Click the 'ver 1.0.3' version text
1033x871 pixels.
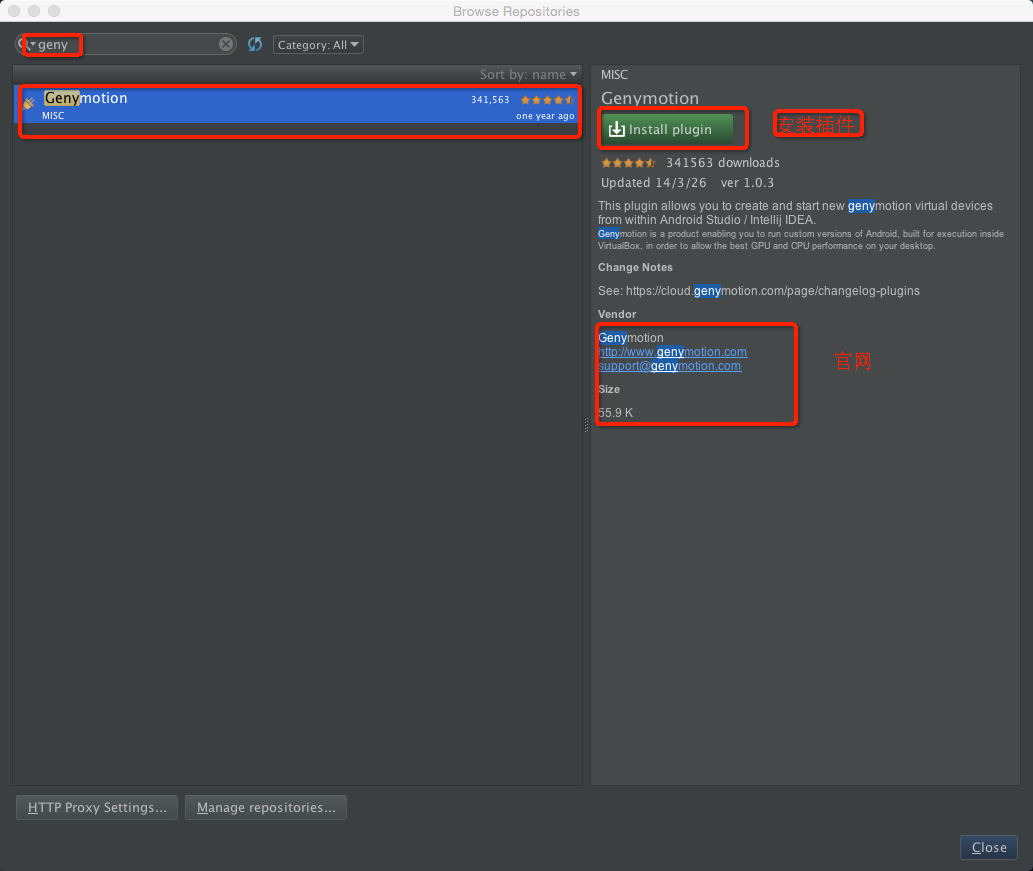[747, 183]
